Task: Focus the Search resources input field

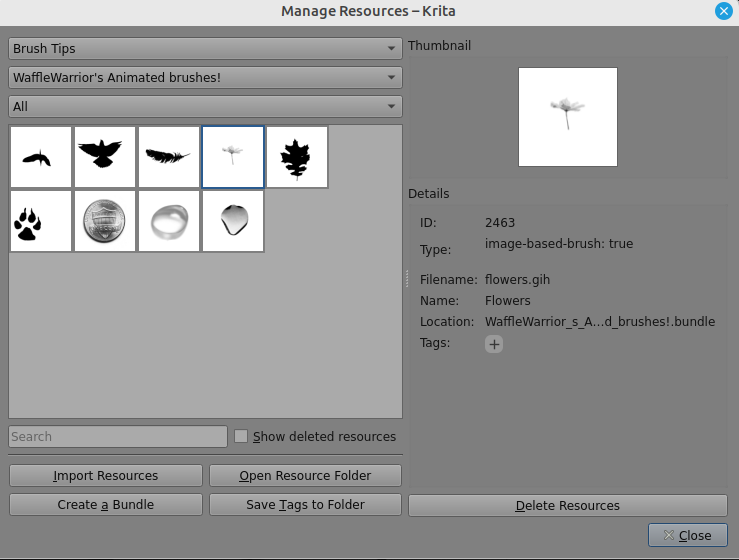Action: point(118,437)
